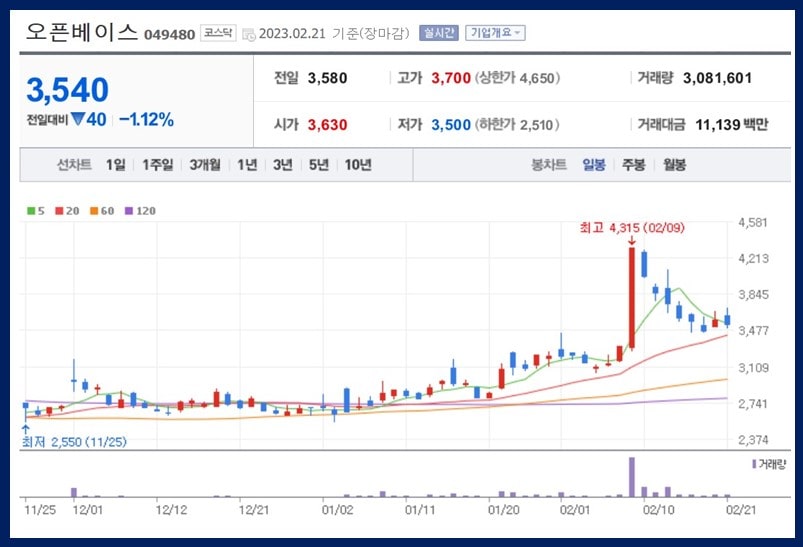The height and width of the screenshot is (547, 803).
Task: Click the 시가 value 3,630
Action: pyautogui.click(x=328, y=125)
